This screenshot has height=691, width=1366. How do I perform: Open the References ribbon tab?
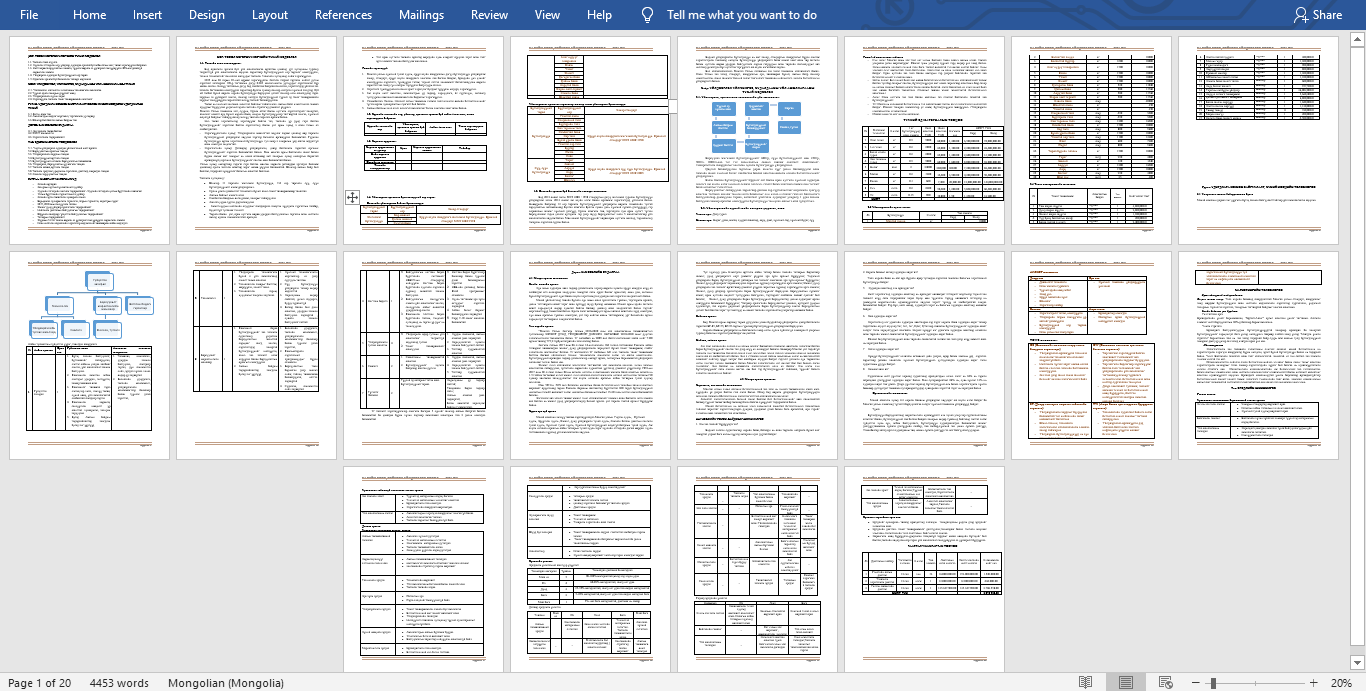[x=343, y=15]
